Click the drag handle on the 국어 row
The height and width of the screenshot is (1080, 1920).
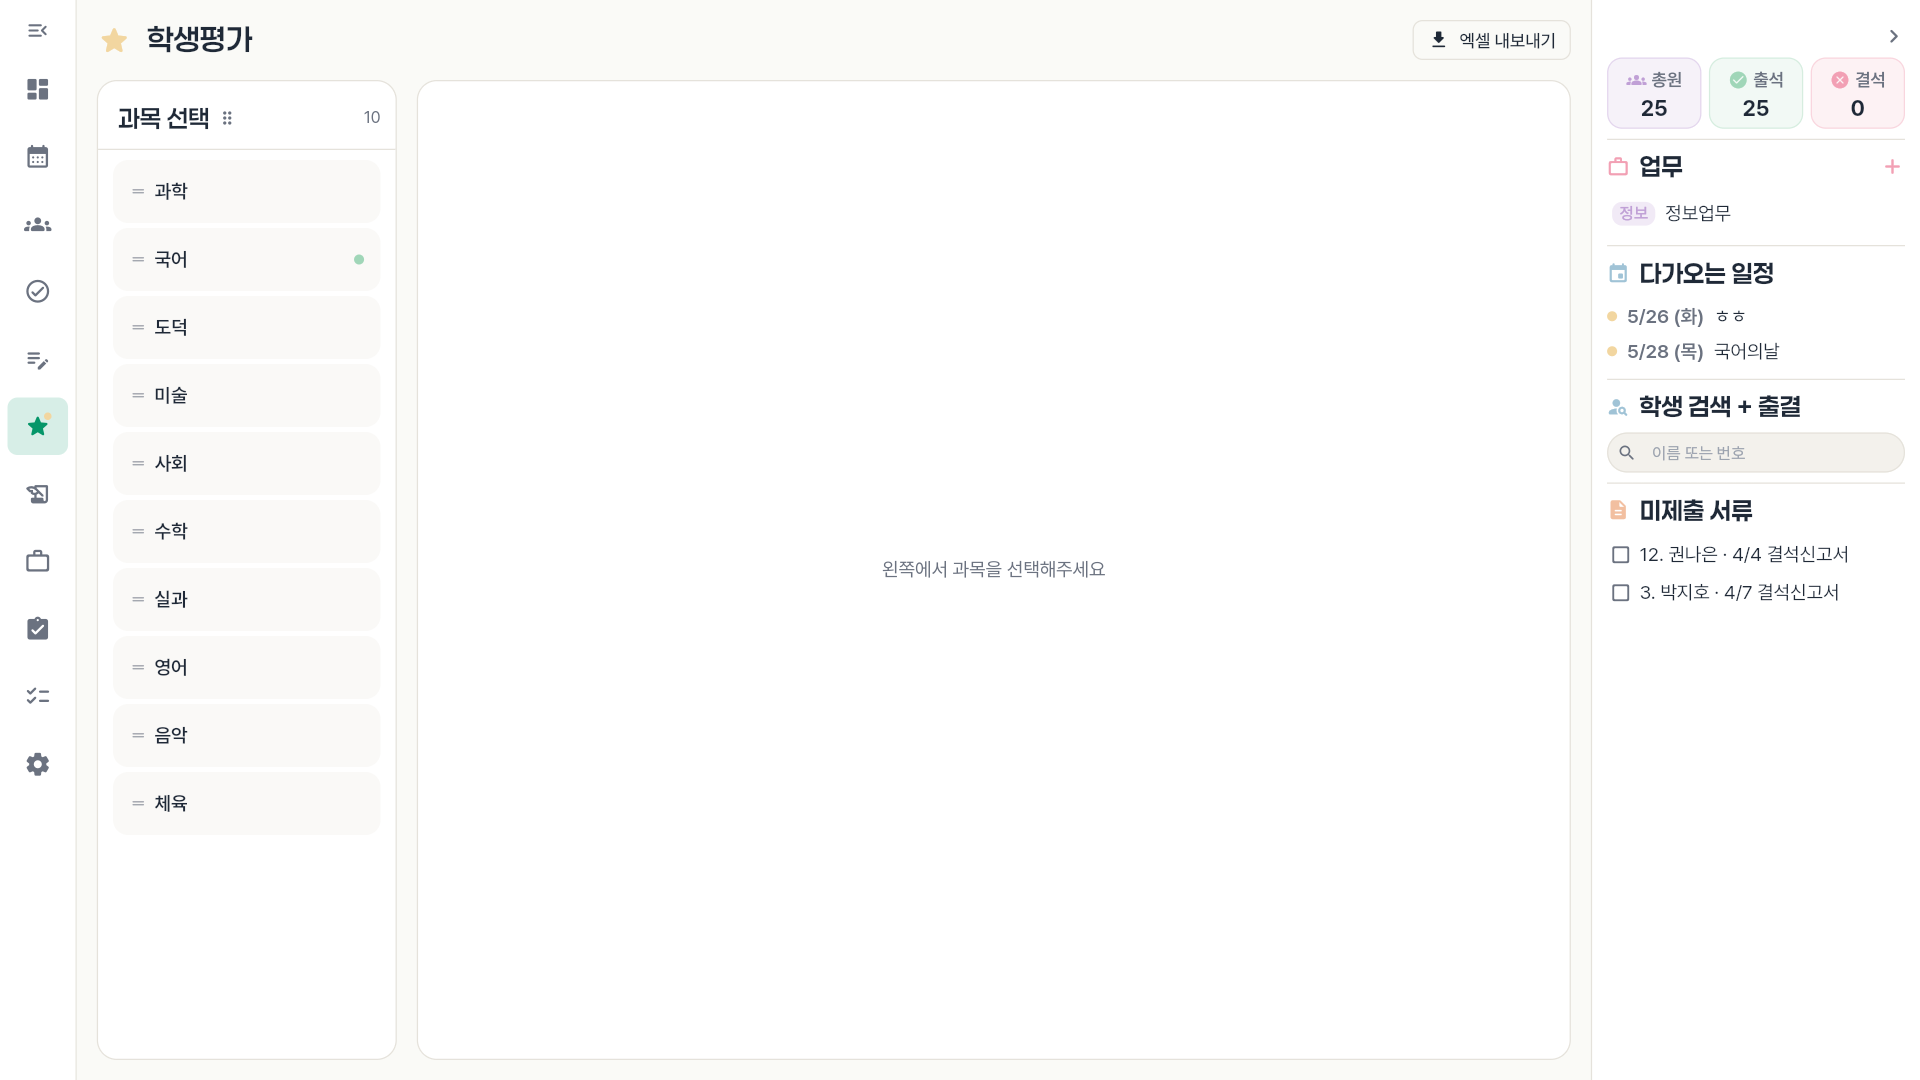[138, 259]
